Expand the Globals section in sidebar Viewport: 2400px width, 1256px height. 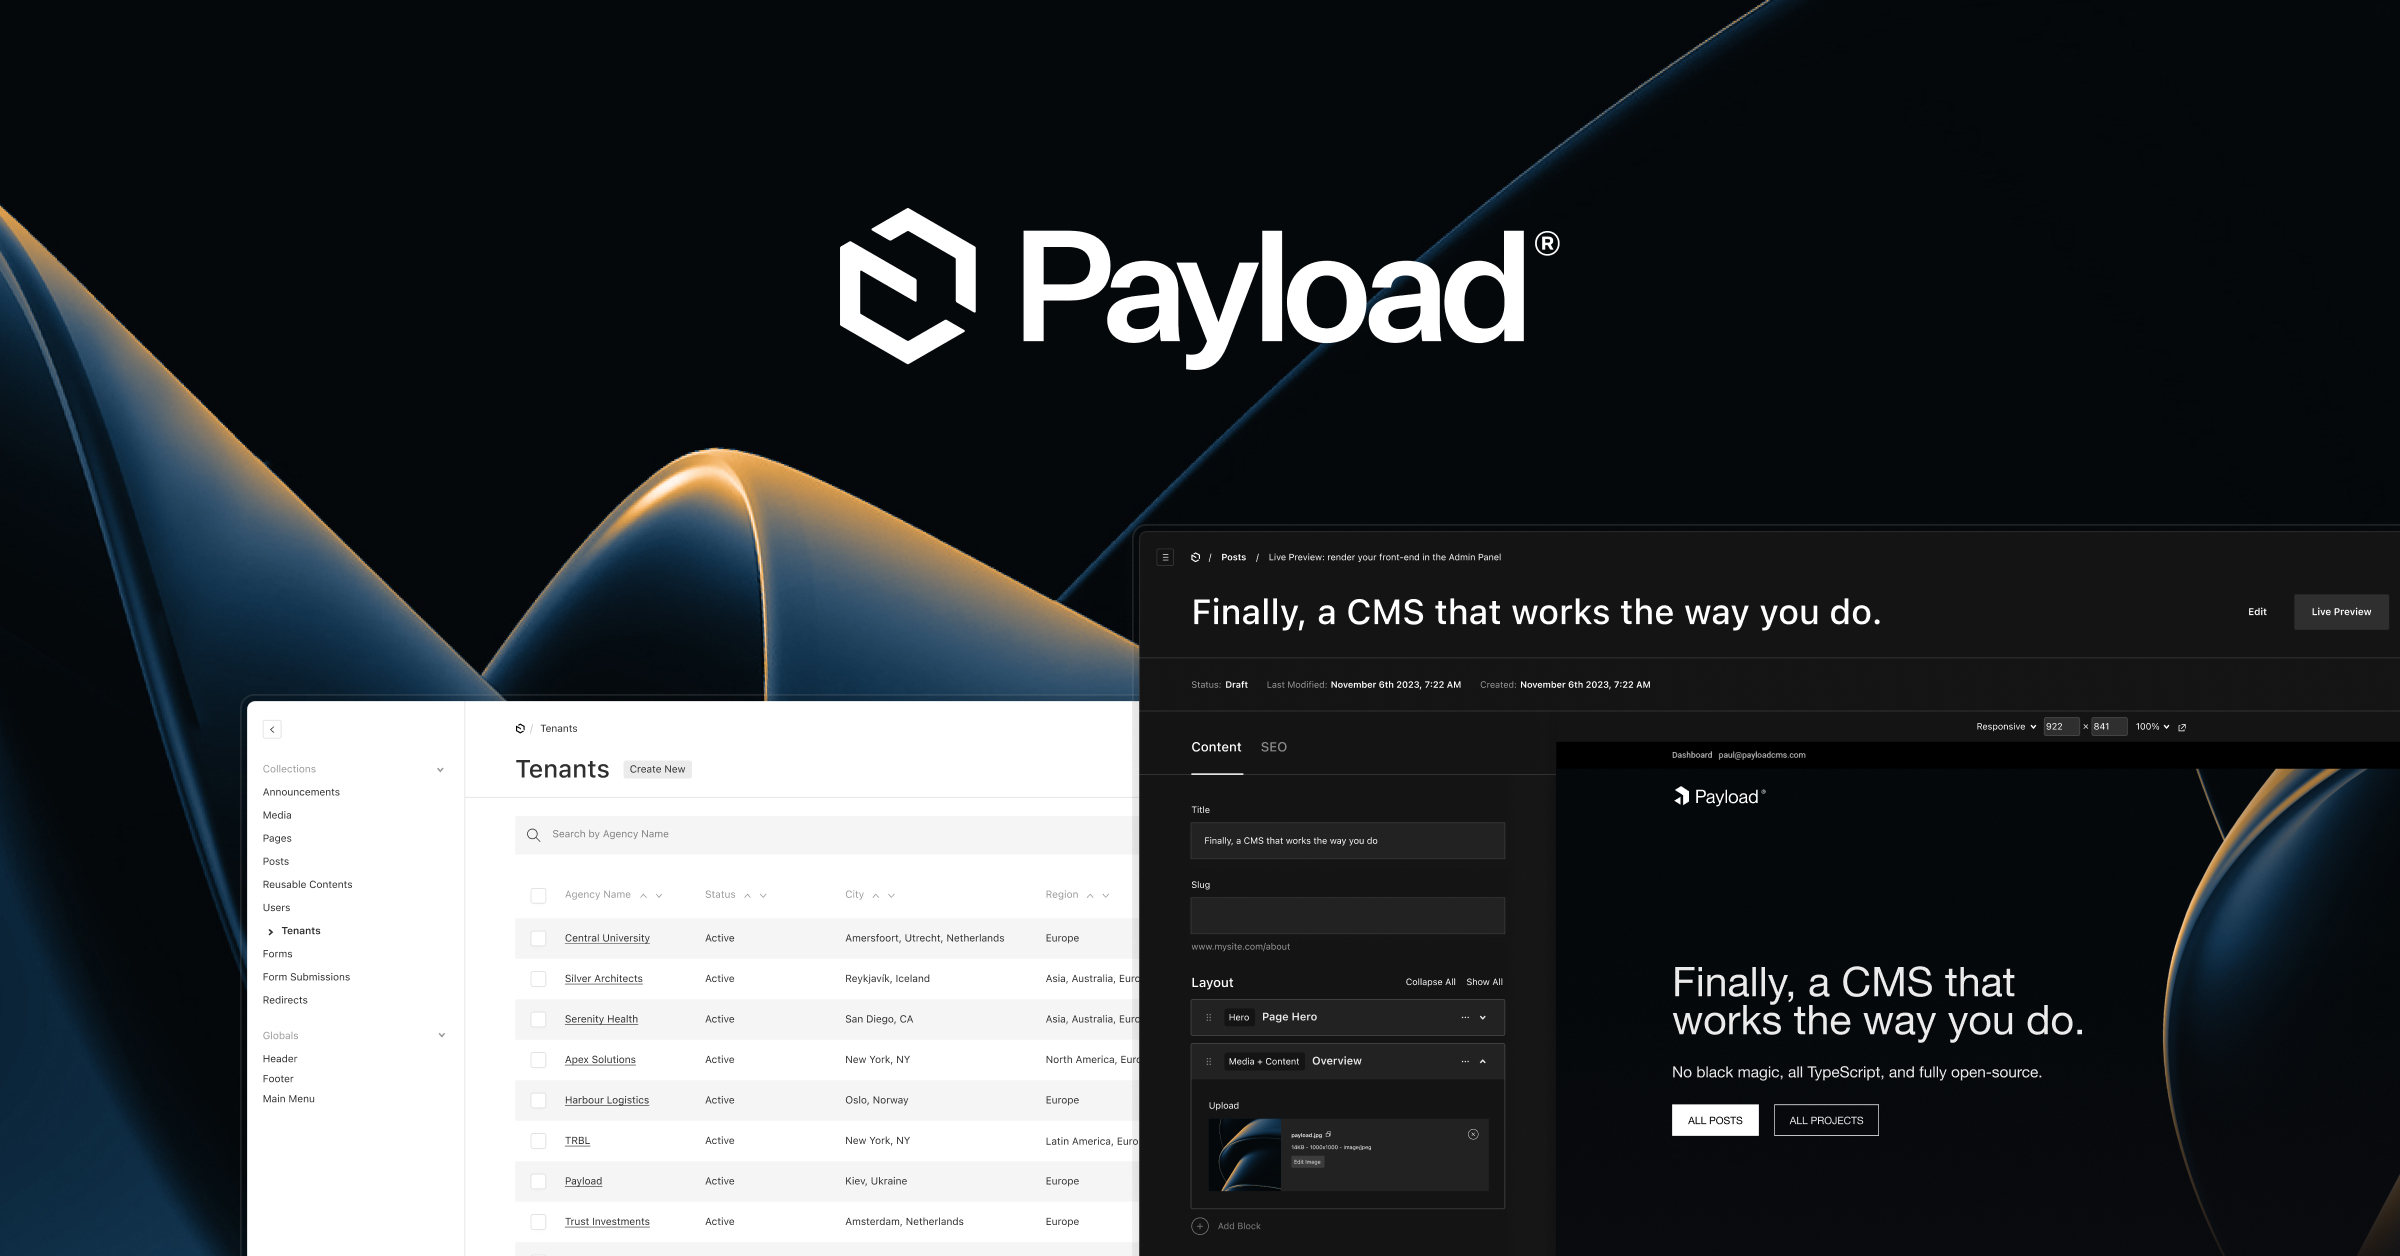coord(441,1034)
